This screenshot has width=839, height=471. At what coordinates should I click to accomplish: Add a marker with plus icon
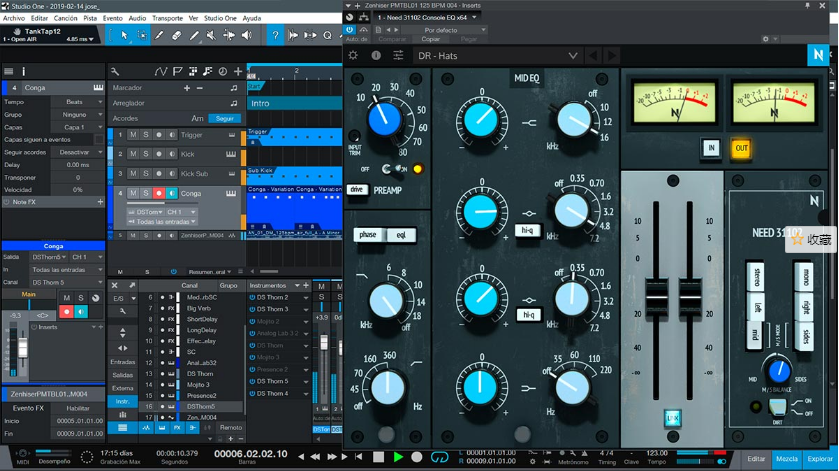[187, 88]
